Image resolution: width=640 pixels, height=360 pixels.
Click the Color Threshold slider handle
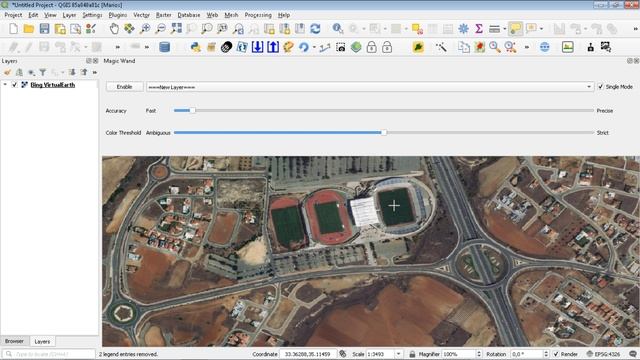pyautogui.click(x=384, y=132)
